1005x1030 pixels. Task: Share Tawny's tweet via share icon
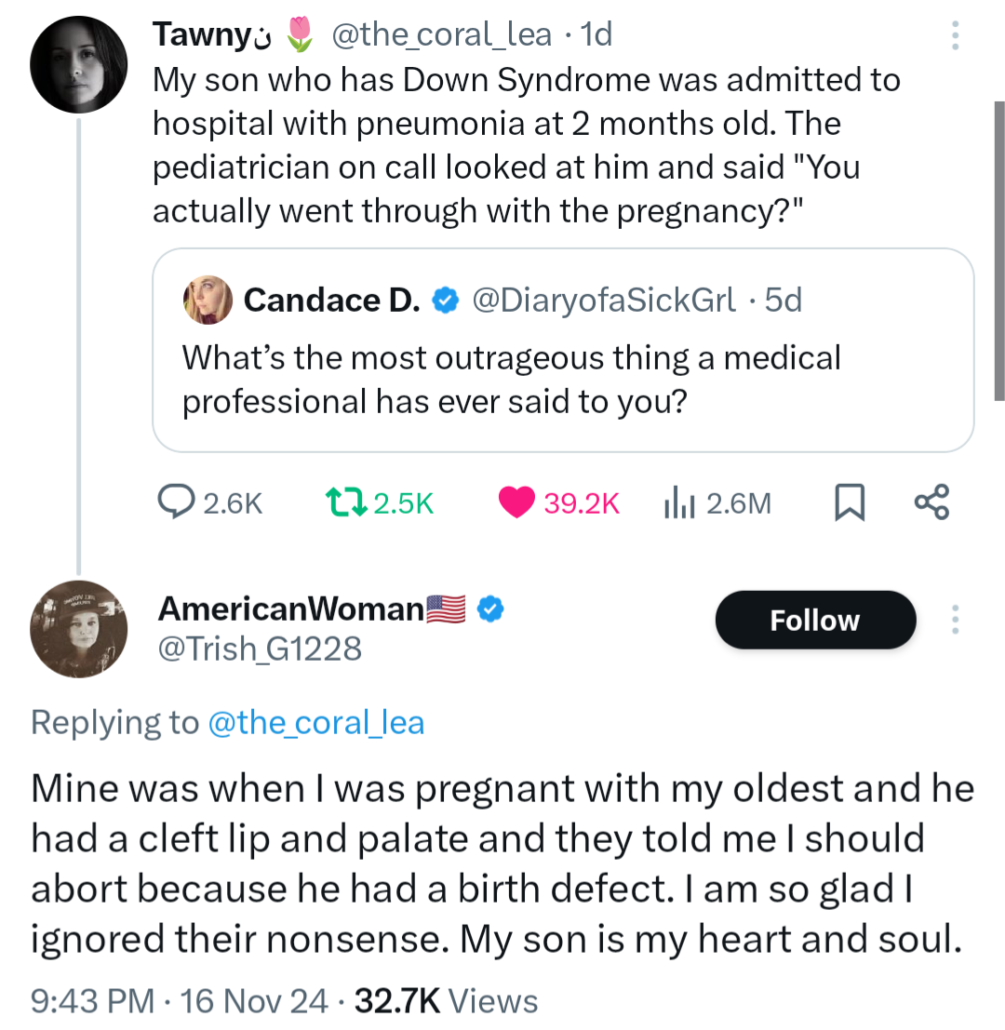point(931,502)
